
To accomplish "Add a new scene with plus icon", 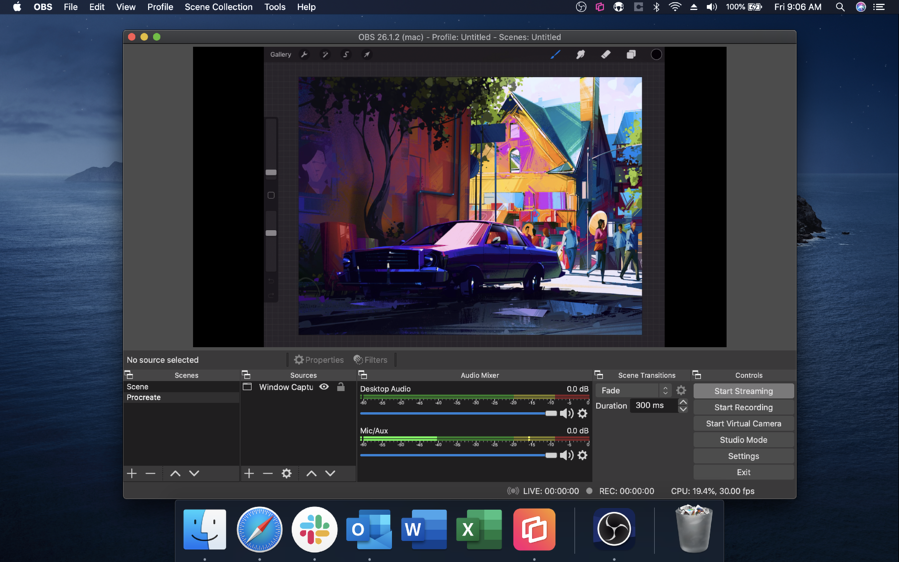I will 132,473.
